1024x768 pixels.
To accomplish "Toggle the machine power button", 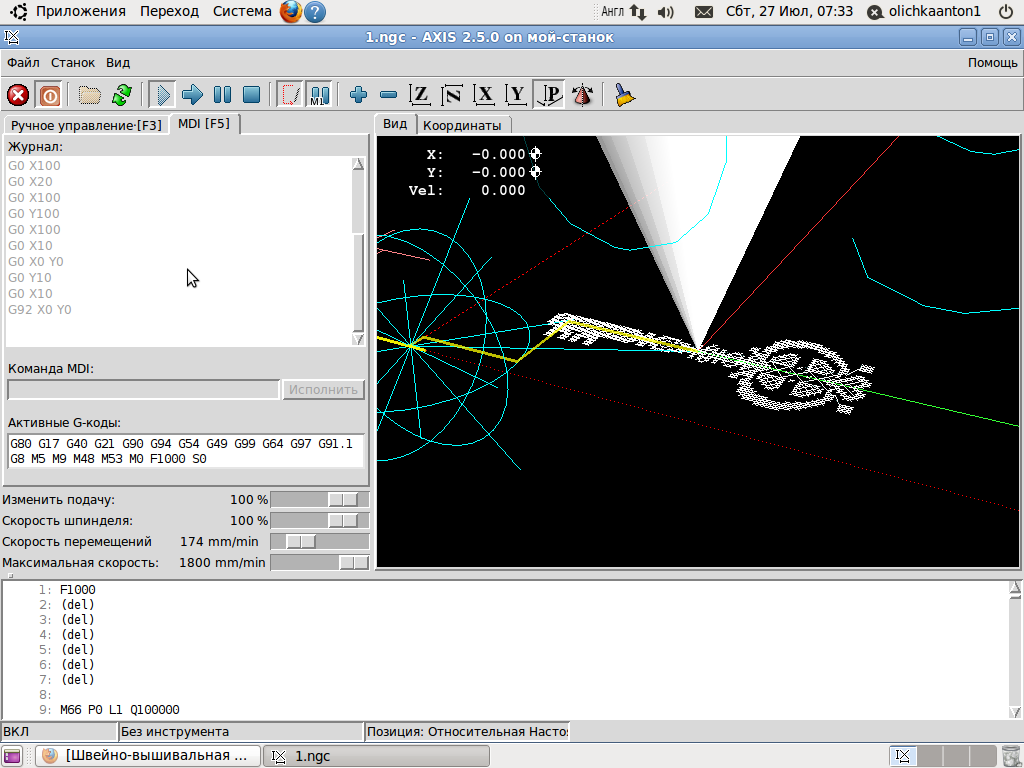I will [49, 95].
